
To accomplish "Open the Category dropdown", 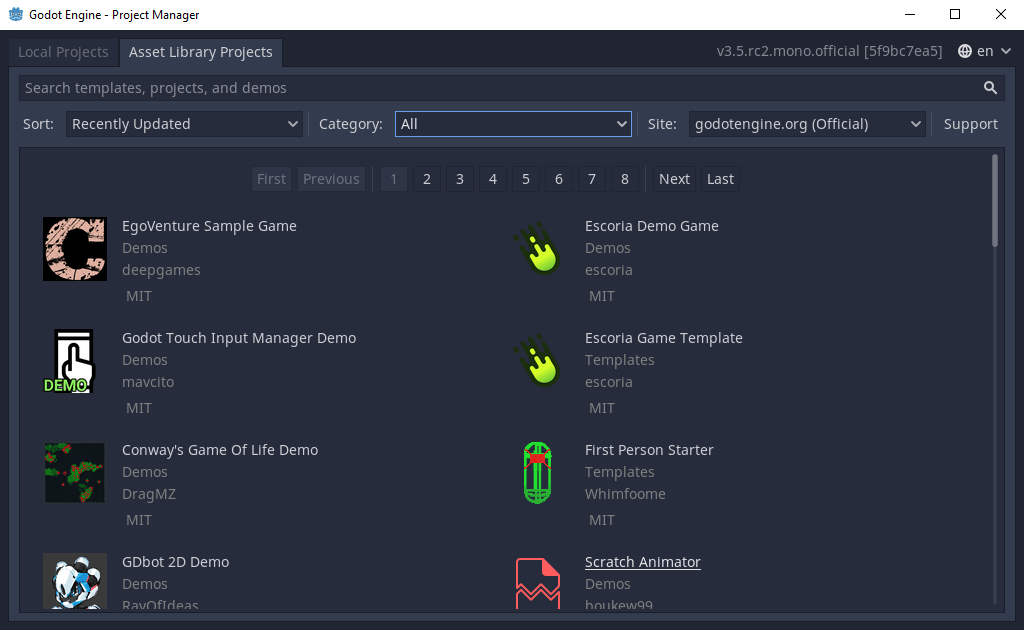I will 512,124.
